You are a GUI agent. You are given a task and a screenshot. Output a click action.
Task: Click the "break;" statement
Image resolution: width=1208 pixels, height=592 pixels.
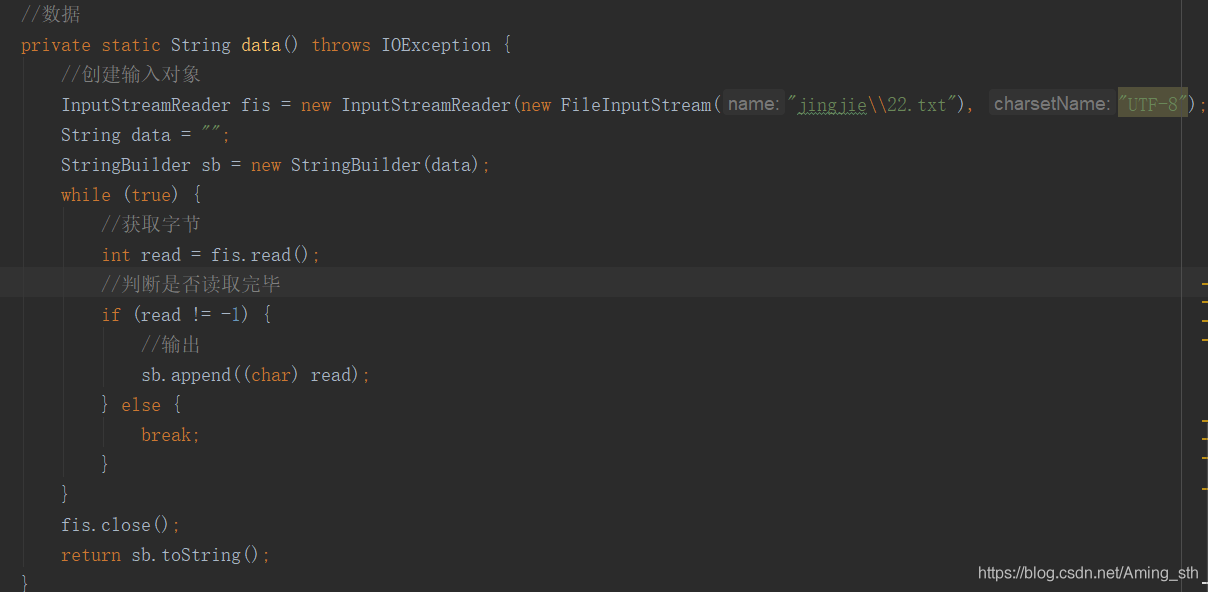171,435
